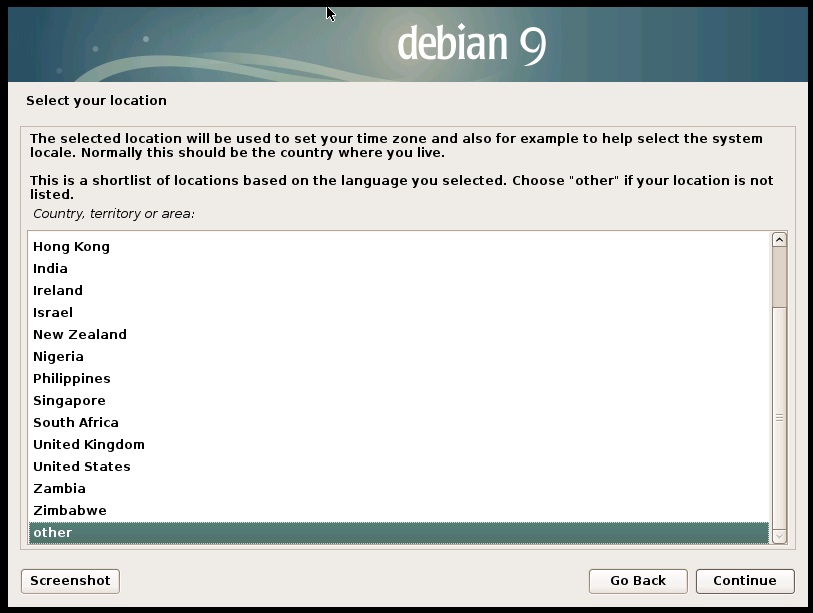This screenshot has width=813, height=613.
Task: Select New Zealand as location
Action: 80,334
